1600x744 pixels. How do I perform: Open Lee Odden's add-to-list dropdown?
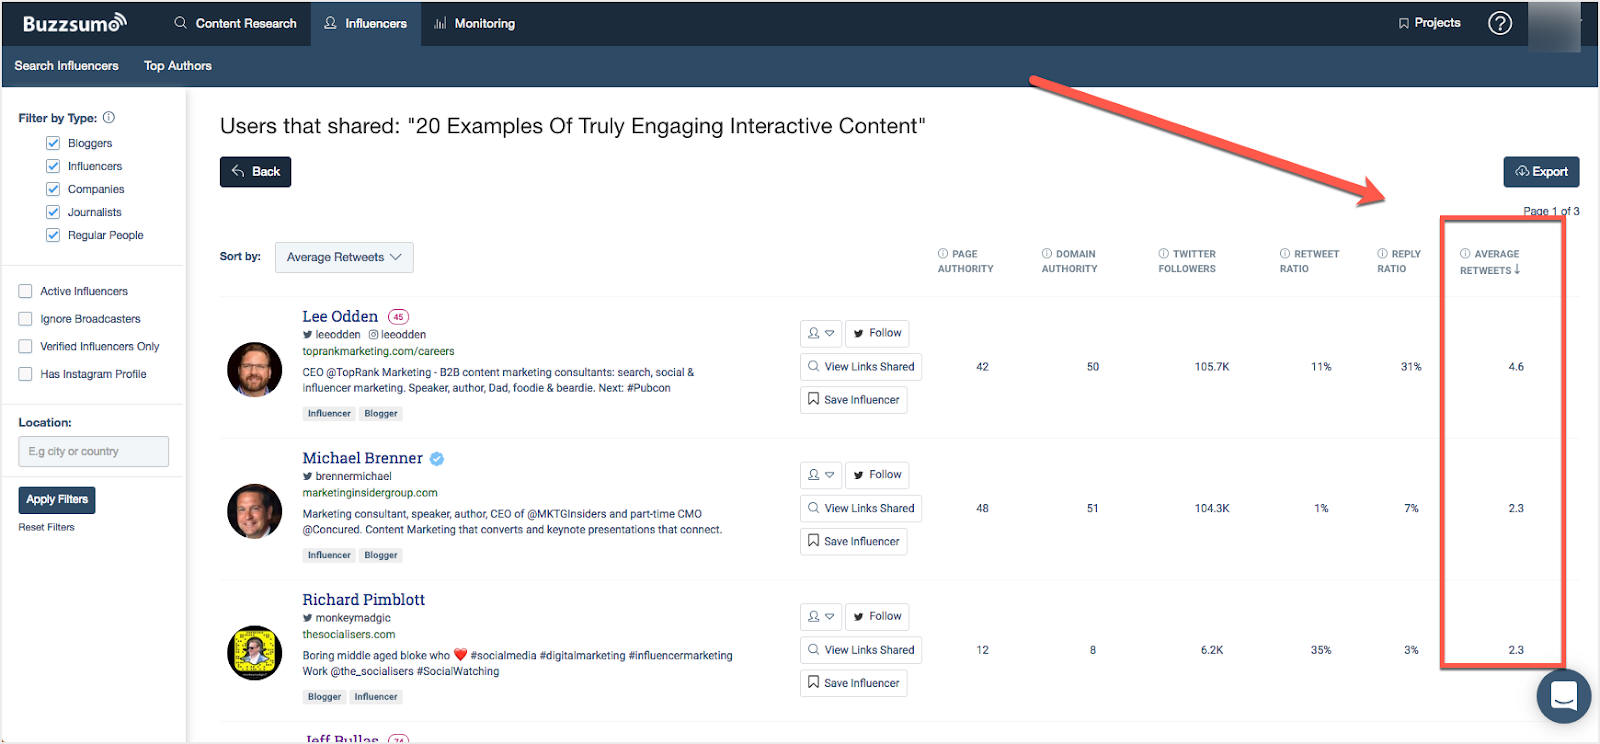821,333
